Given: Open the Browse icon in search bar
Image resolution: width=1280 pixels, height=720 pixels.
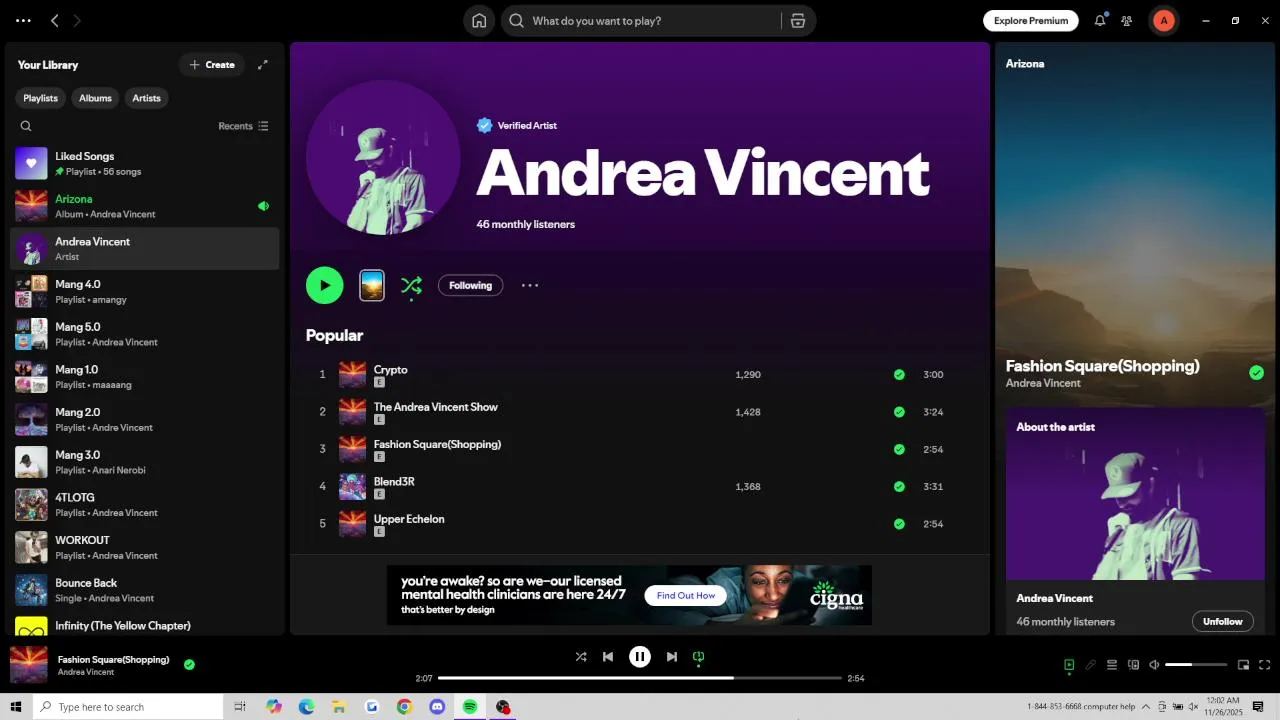Looking at the screenshot, I should (x=798, y=21).
